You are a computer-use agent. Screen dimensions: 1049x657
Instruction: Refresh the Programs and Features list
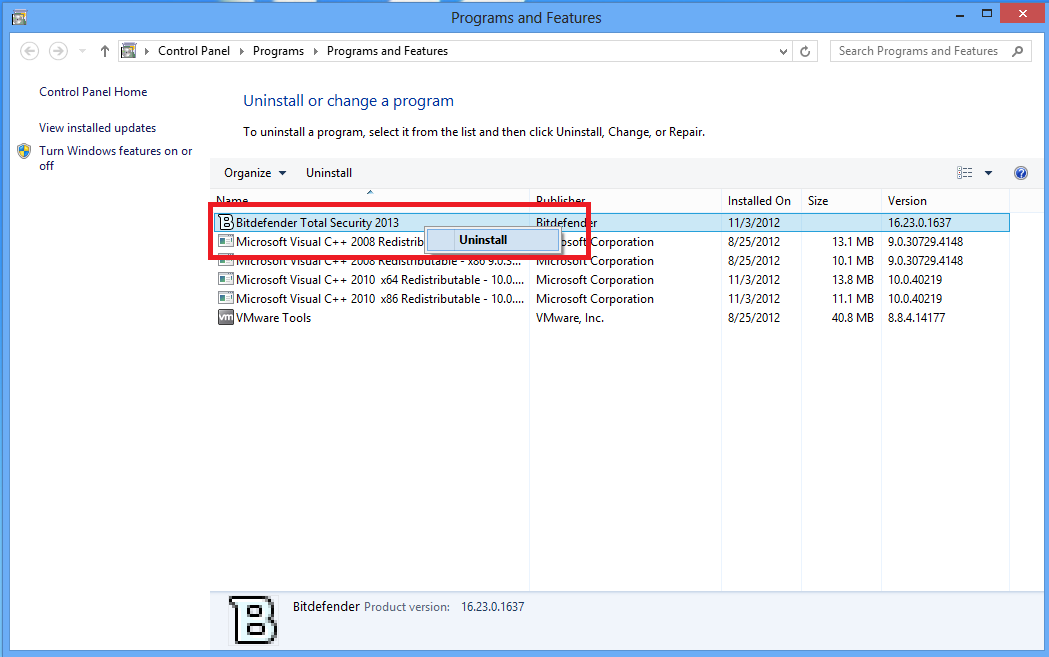[x=805, y=52]
